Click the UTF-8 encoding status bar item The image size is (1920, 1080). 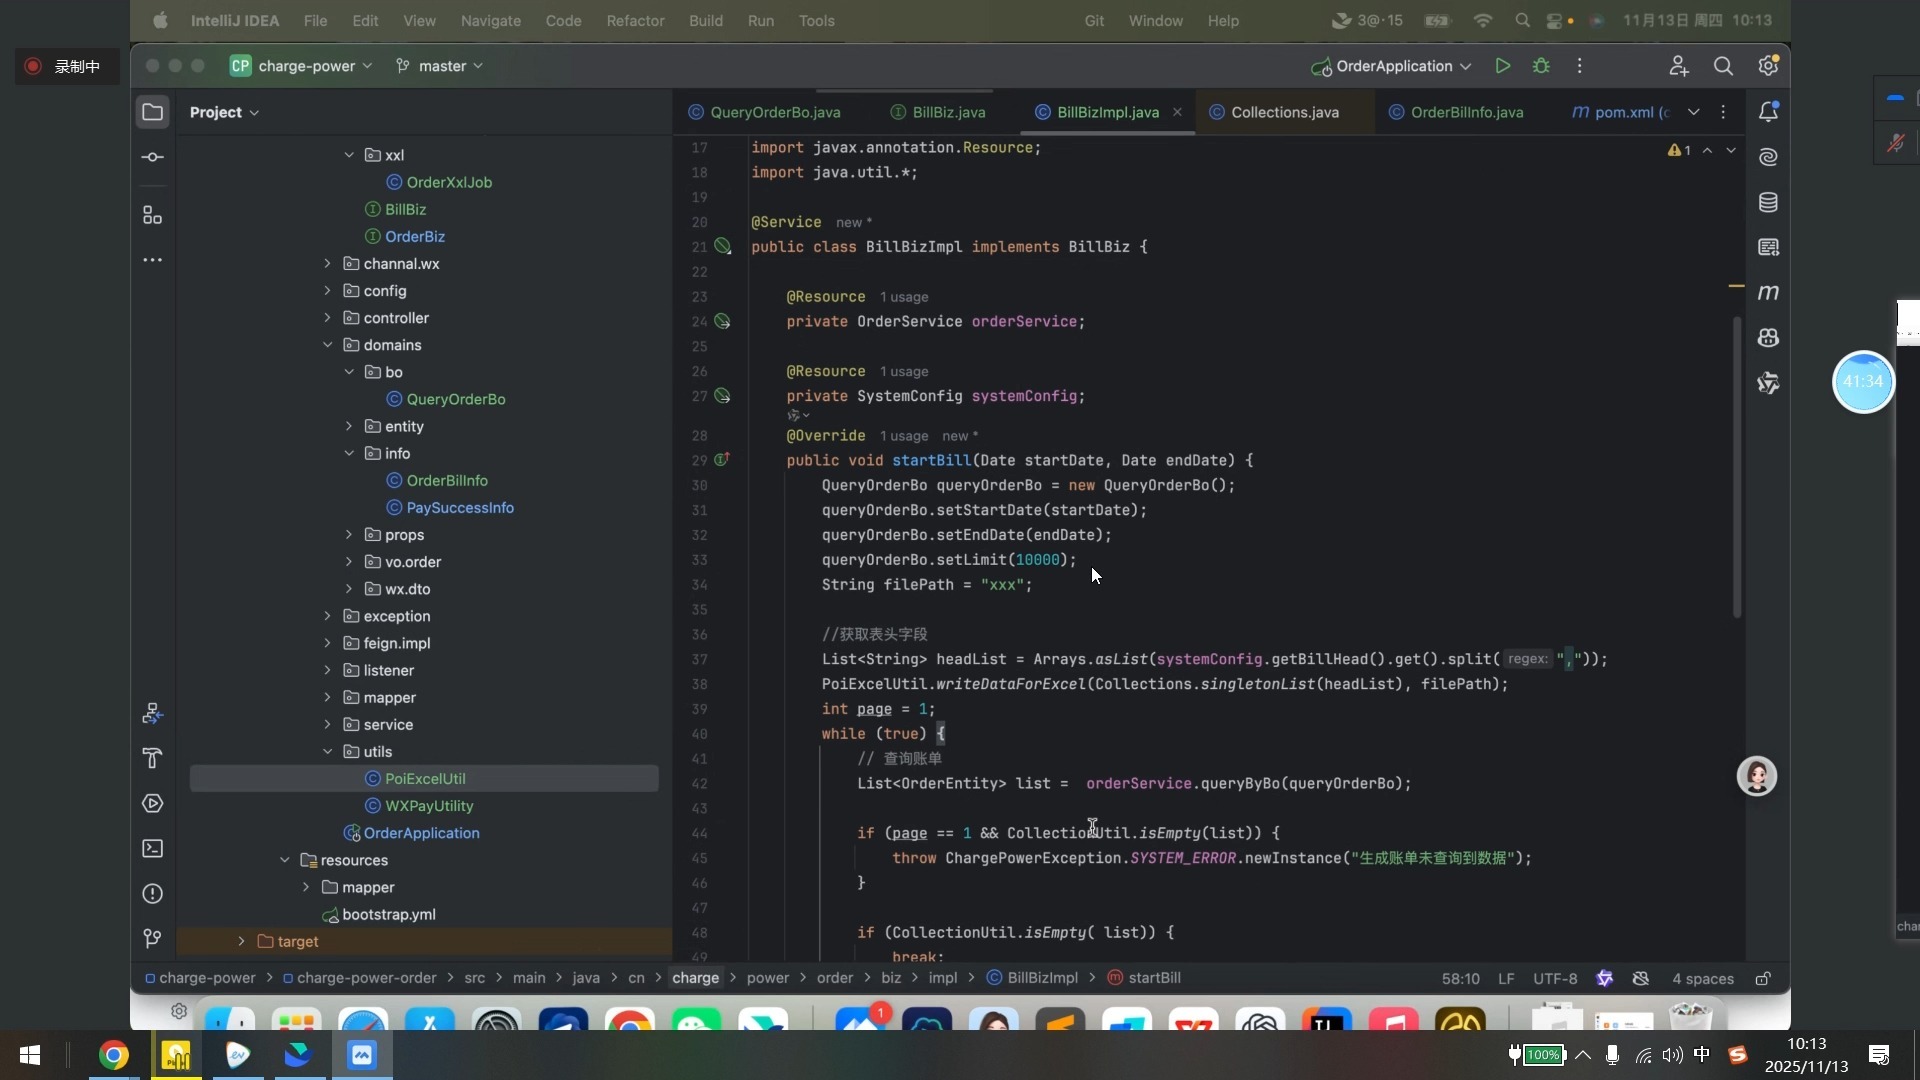(1555, 979)
